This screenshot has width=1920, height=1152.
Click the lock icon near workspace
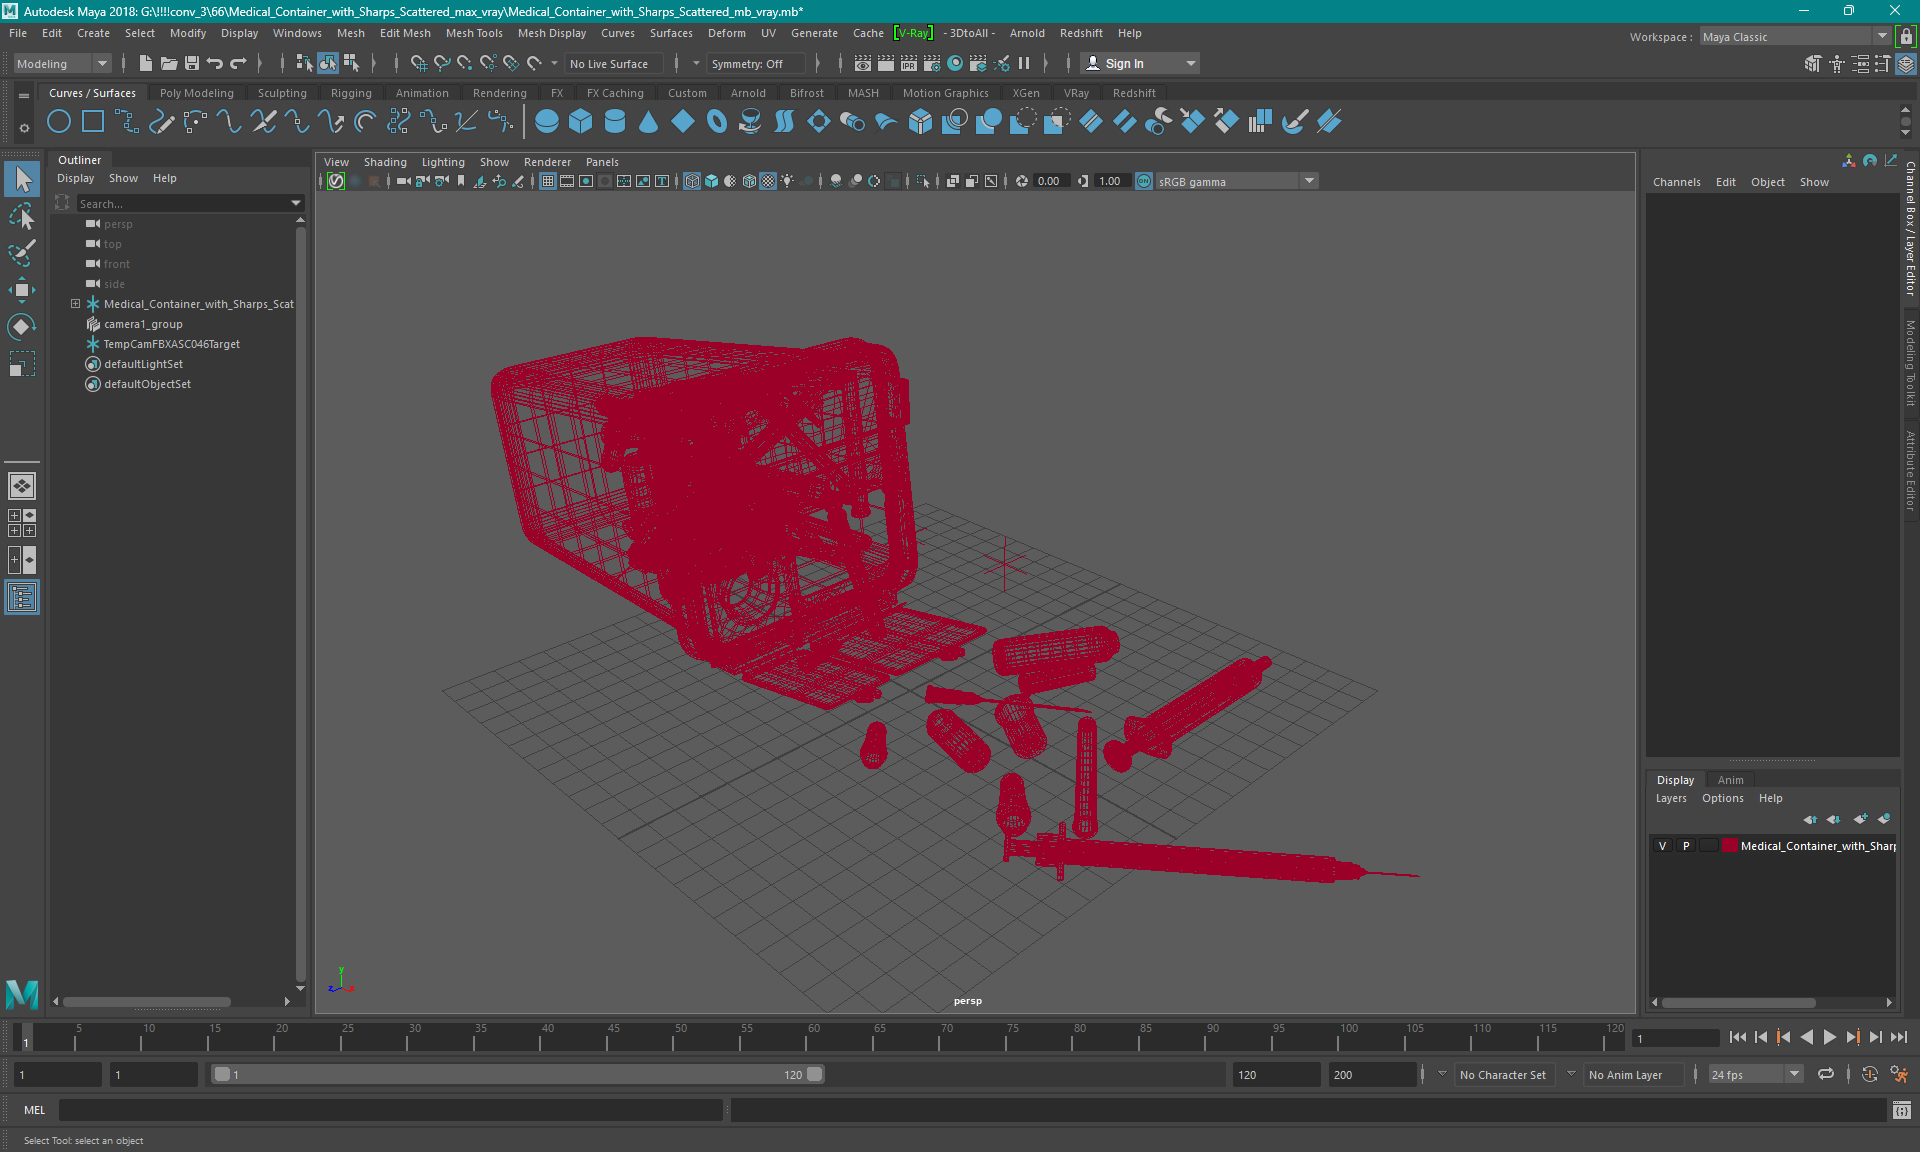click(x=1906, y=37)
